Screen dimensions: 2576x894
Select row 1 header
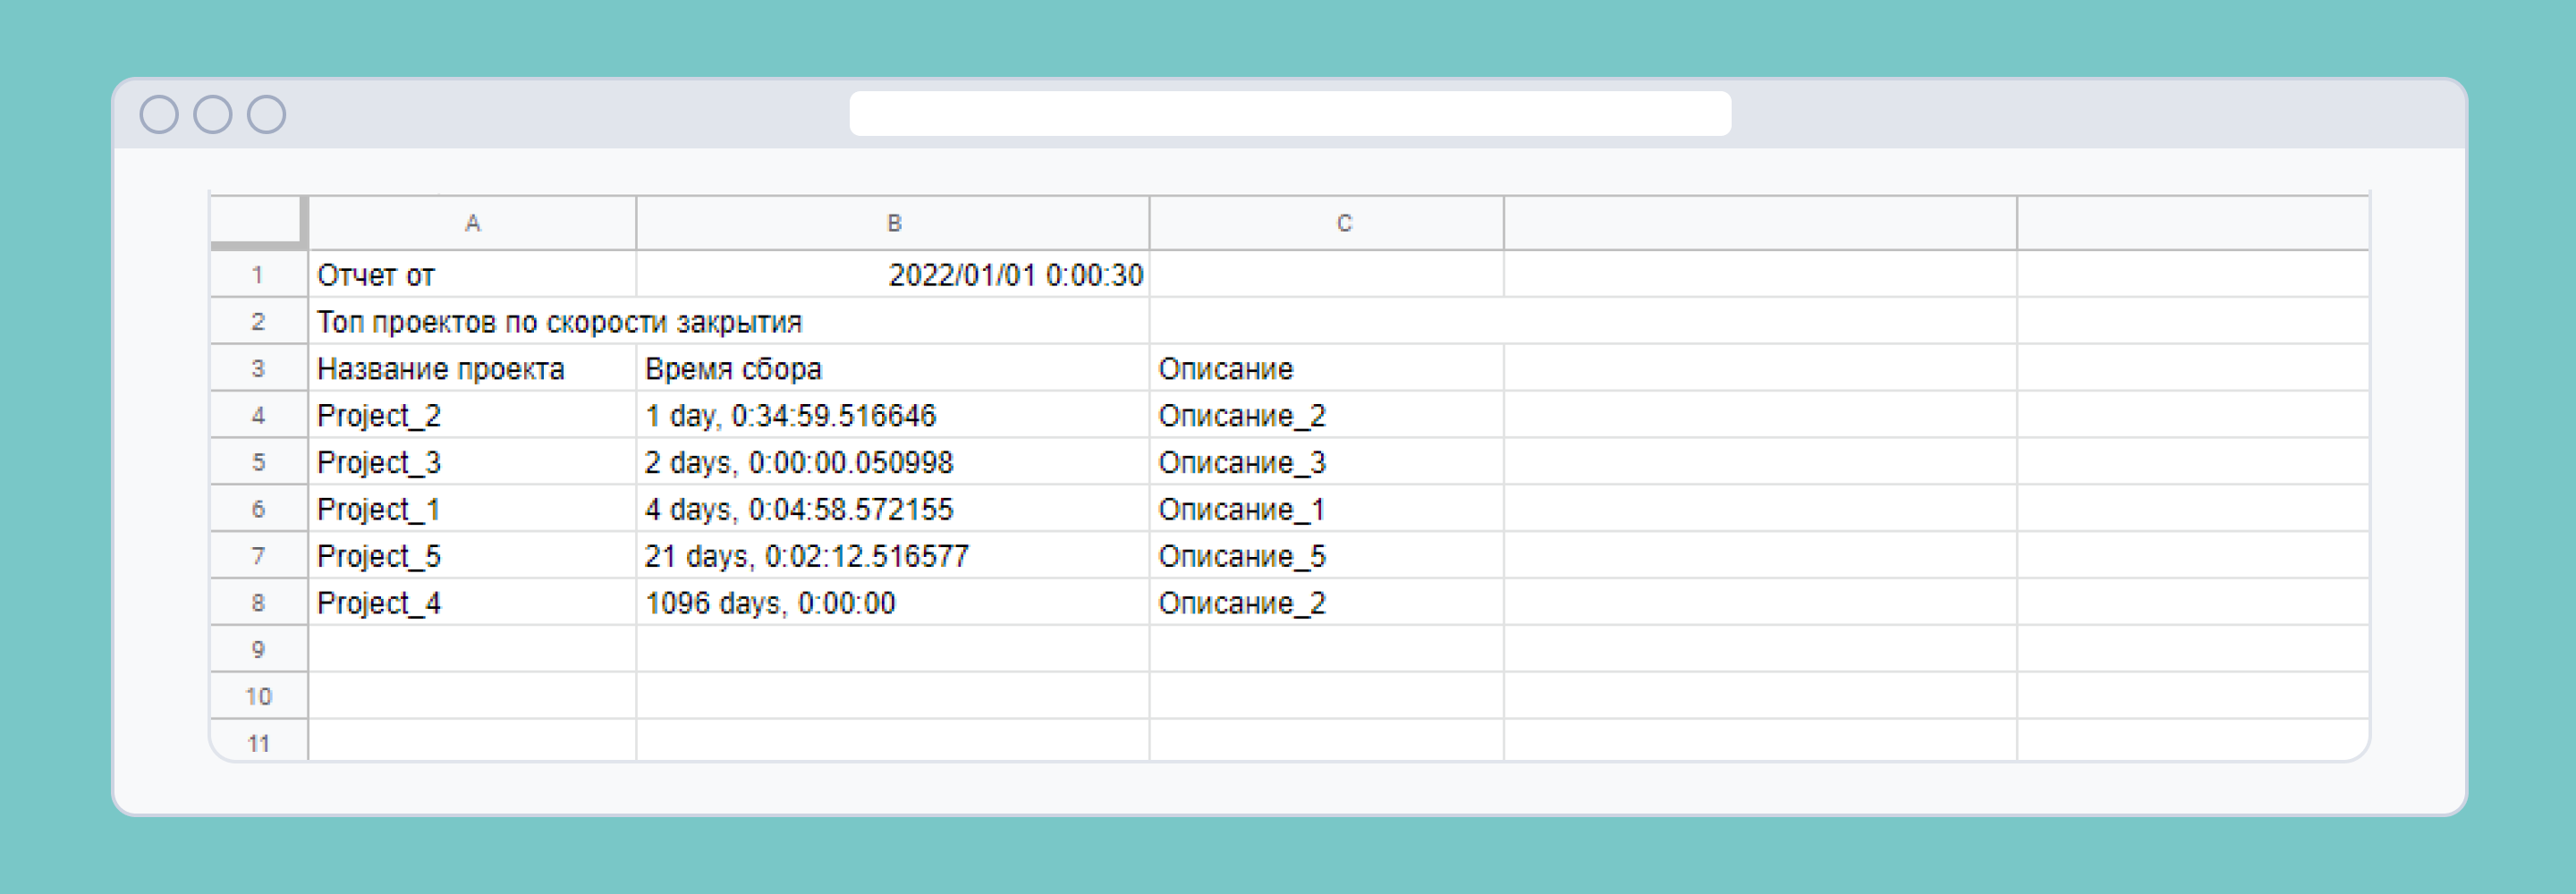(x=258, y=274)
